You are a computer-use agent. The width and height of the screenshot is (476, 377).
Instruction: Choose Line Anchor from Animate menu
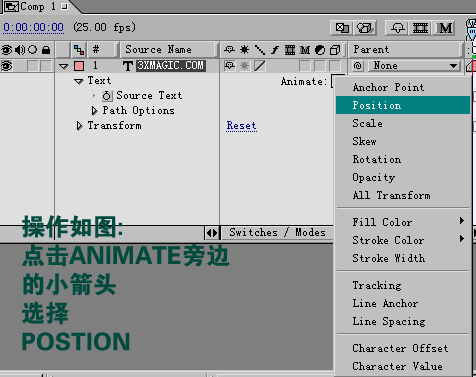click(x=403, y=303)
